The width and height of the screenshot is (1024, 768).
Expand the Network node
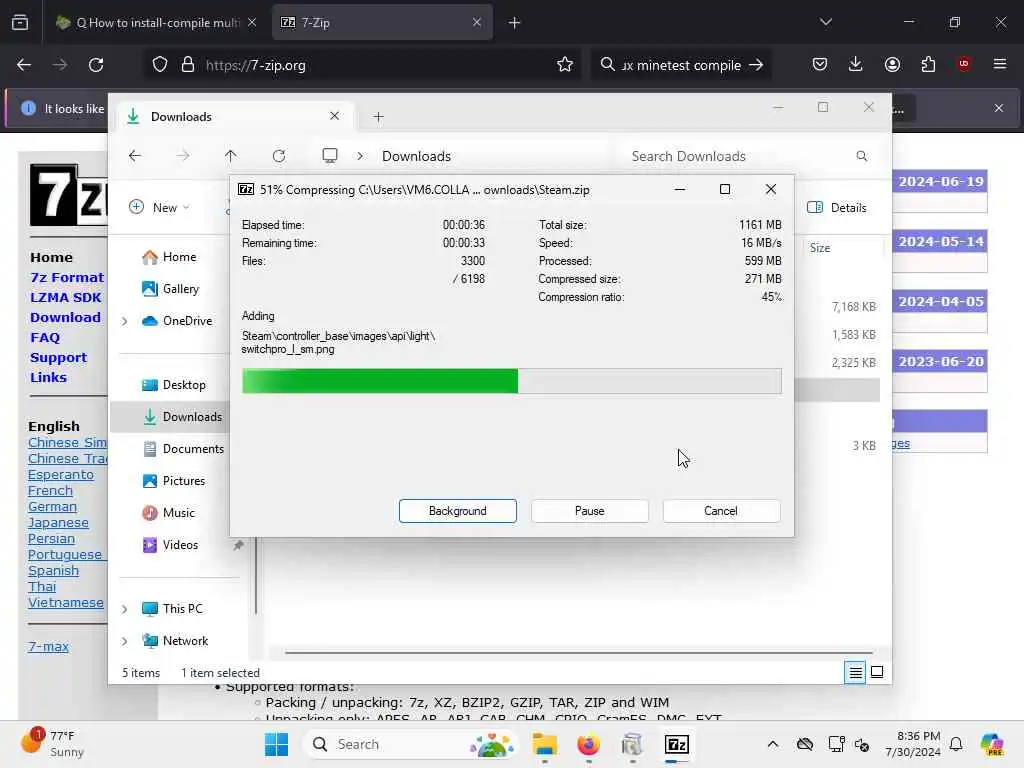click(124, 641)
